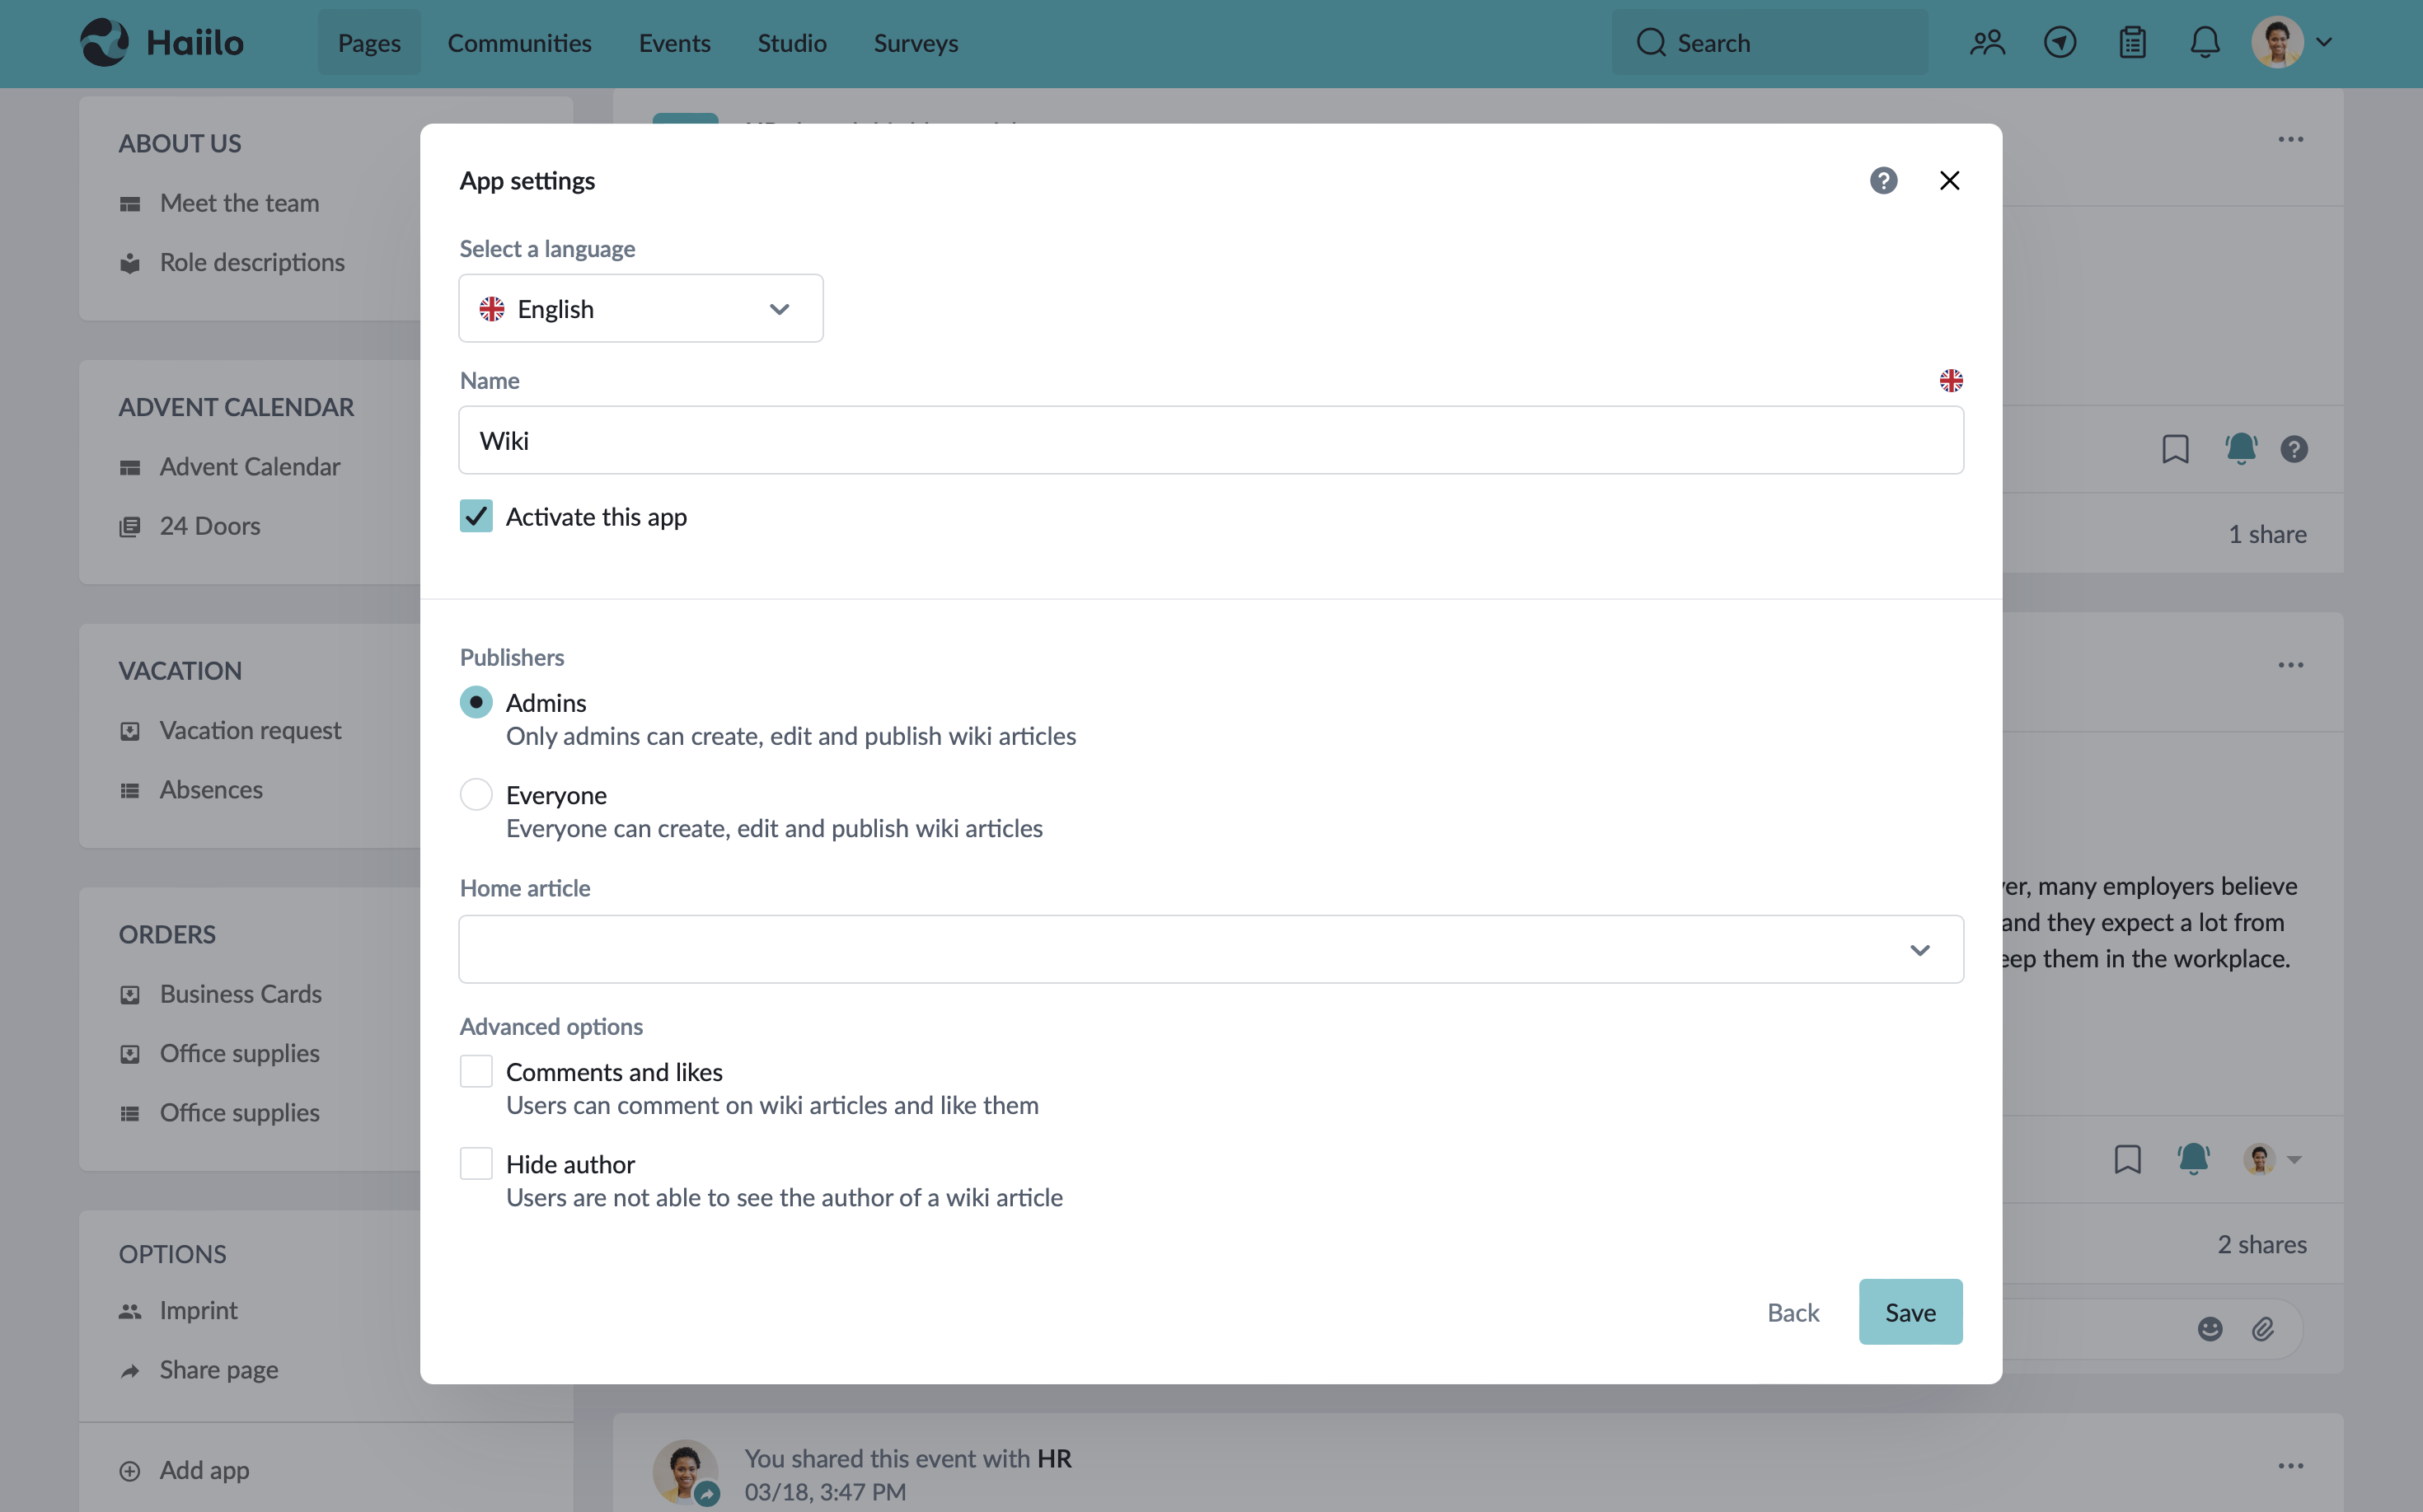Go to the Communities tab

519,42
